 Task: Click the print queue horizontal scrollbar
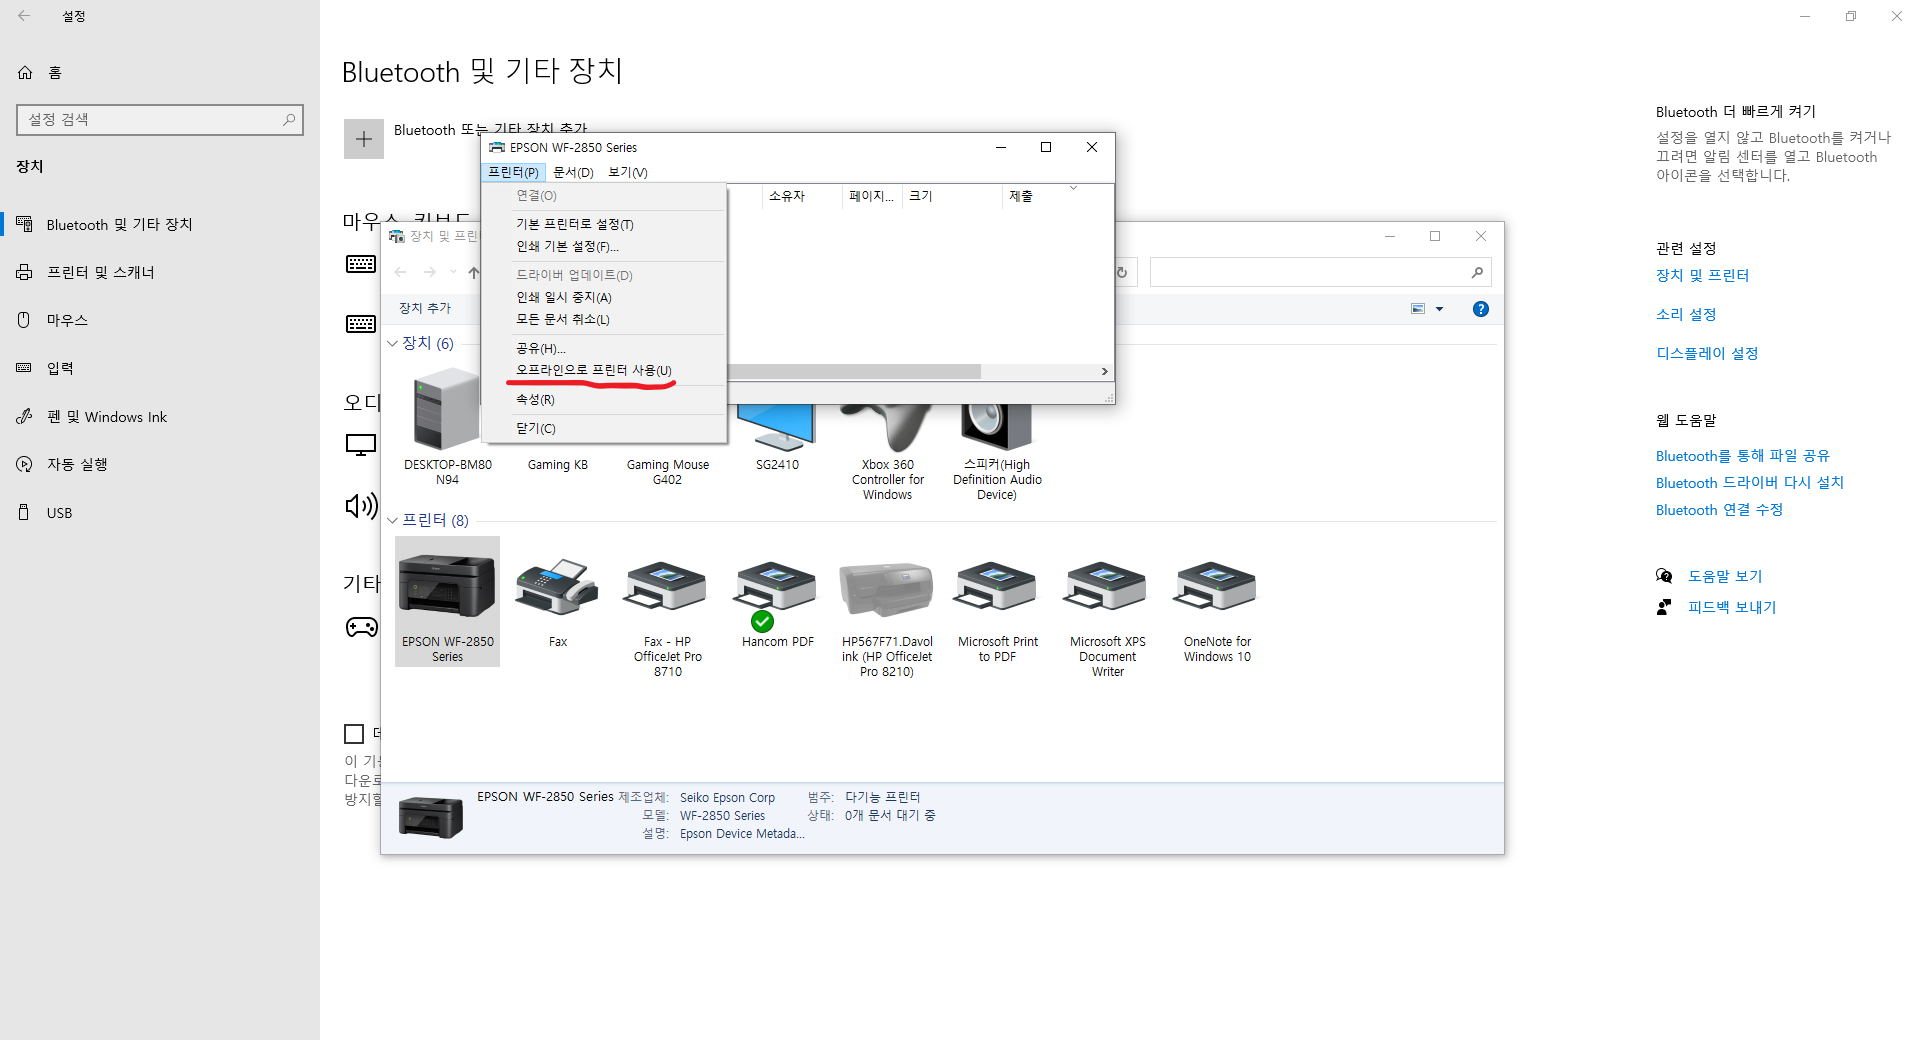point(855,371)
